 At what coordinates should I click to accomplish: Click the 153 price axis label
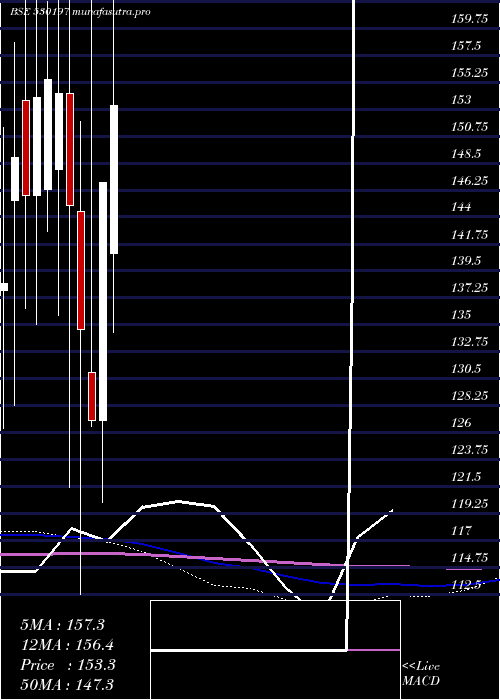point(461,100)
